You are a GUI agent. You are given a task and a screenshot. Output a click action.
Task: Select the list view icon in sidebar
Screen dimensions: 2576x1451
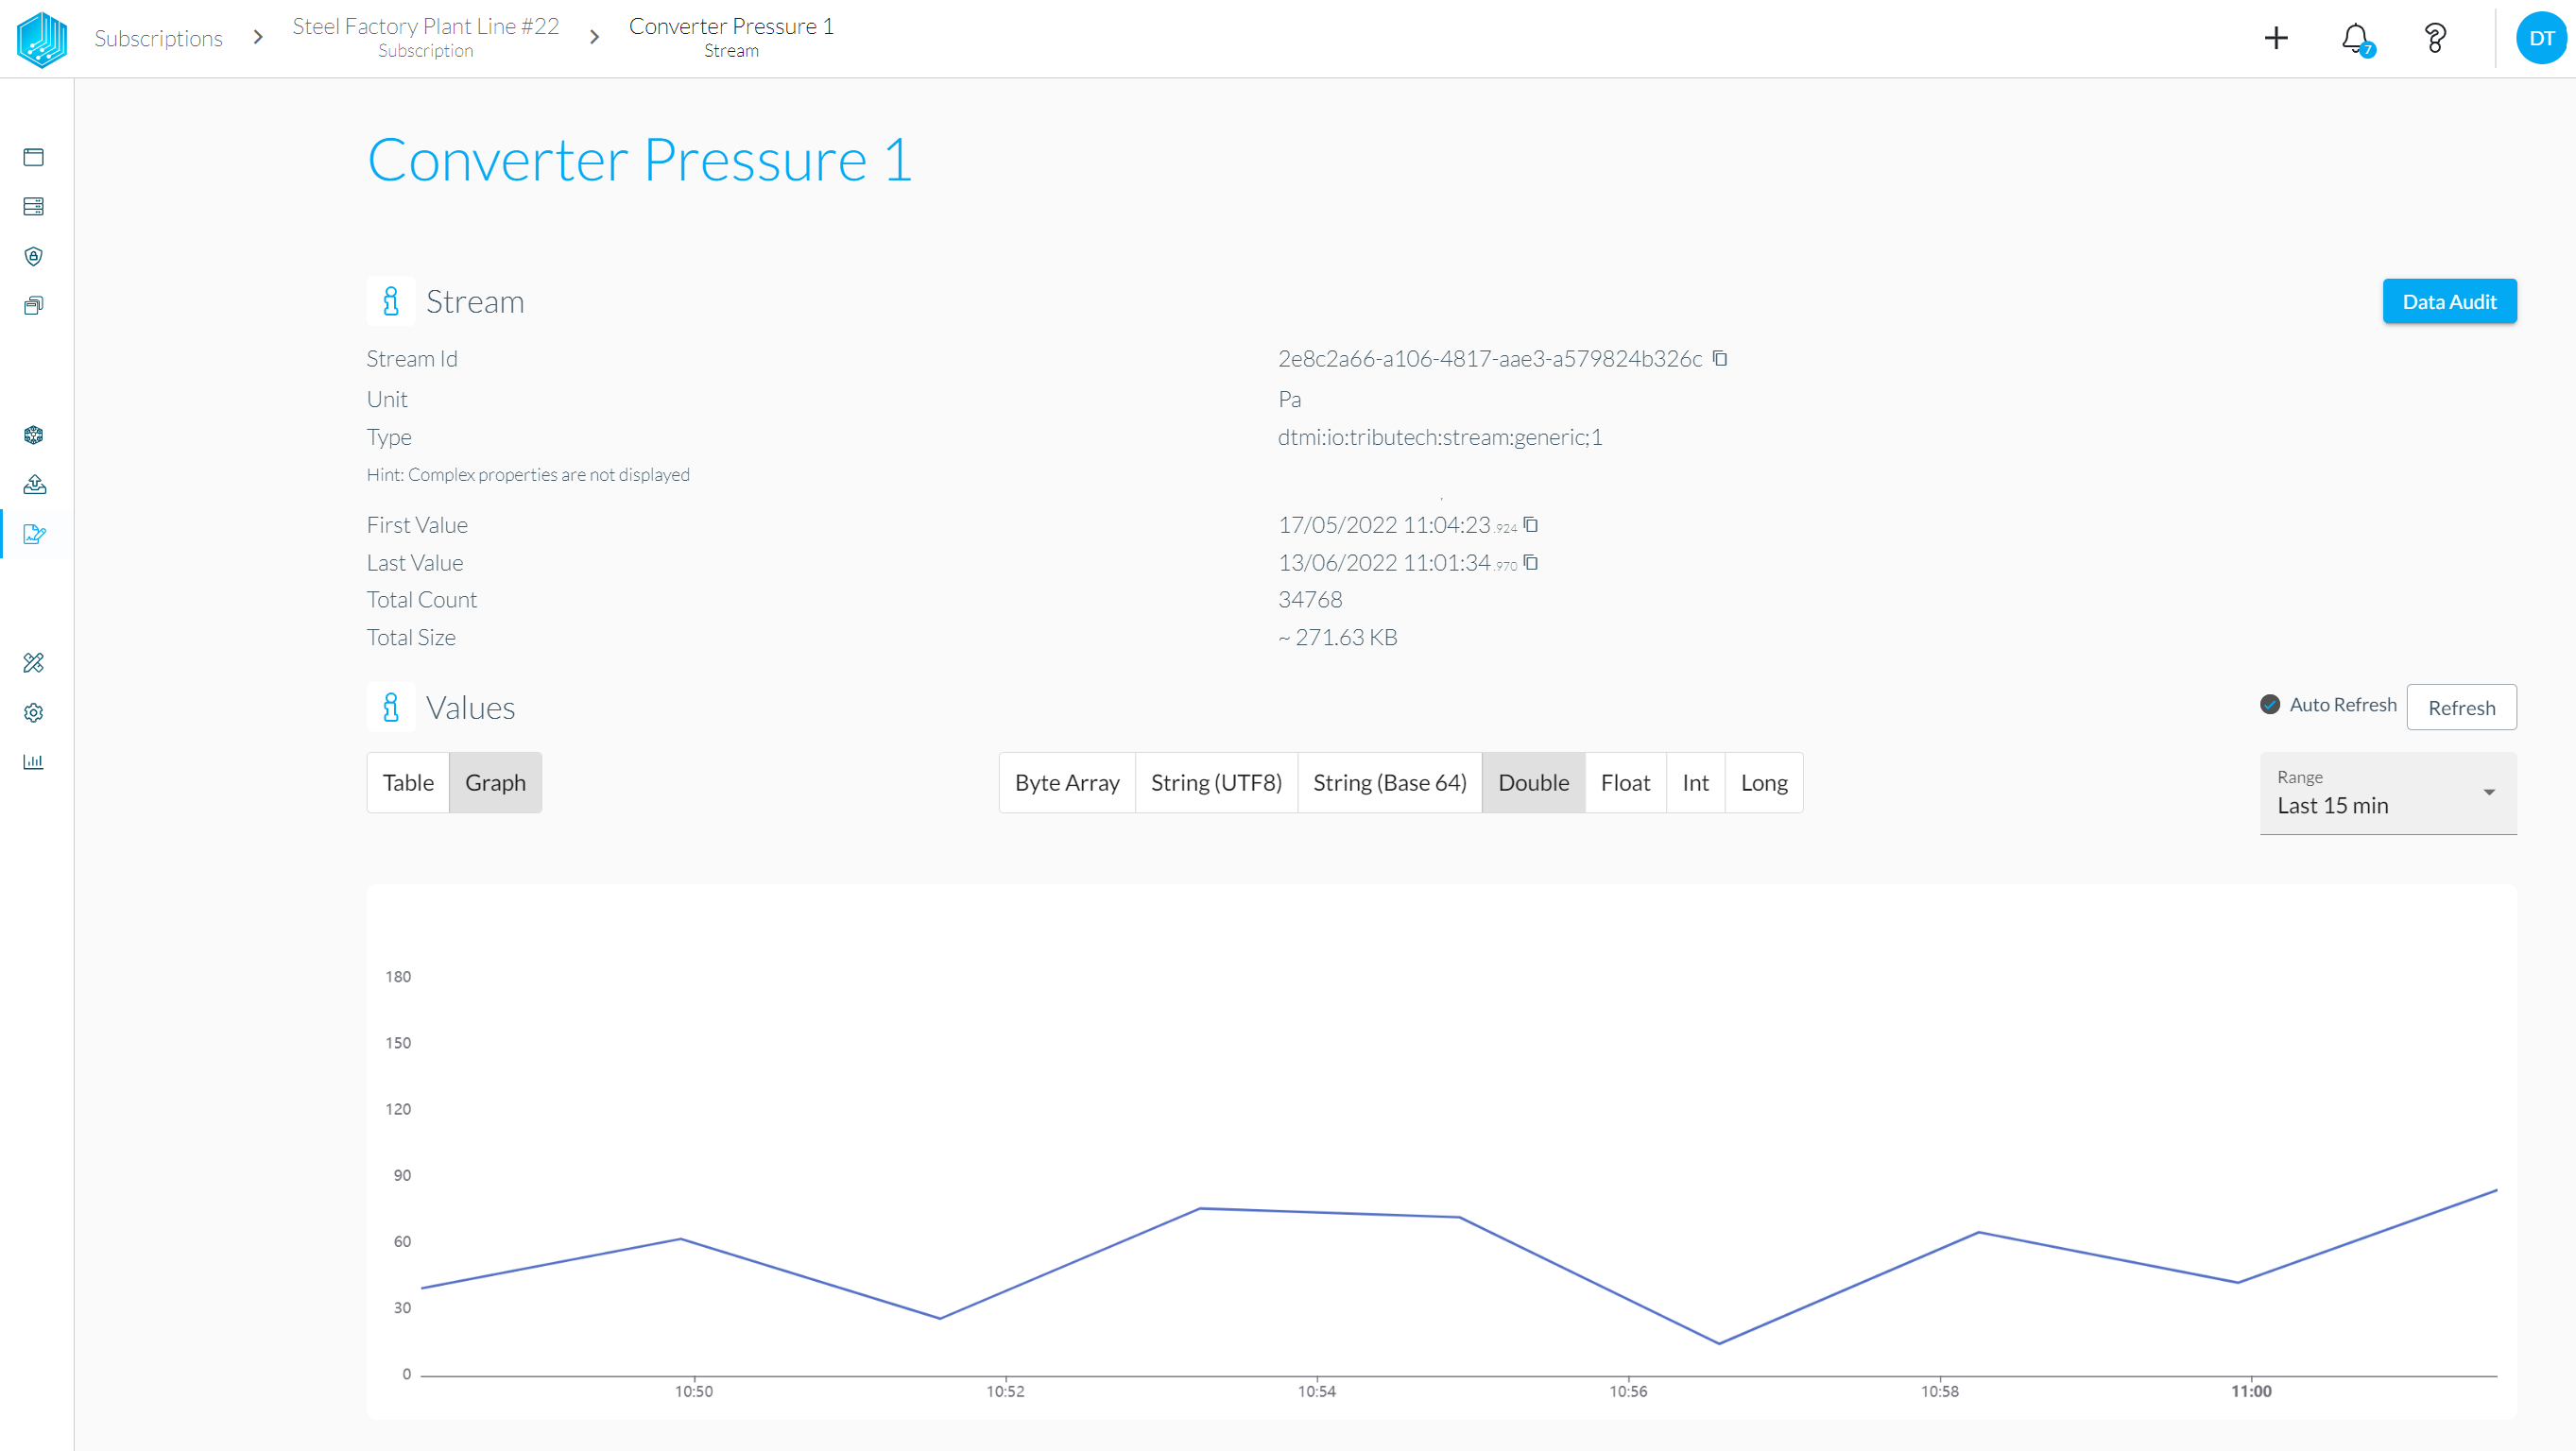coord(34,205)
